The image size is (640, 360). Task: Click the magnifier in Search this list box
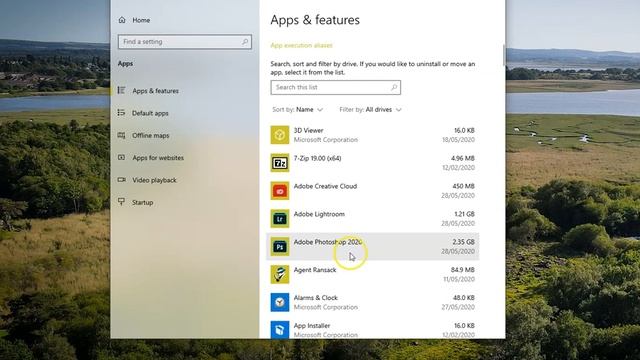tap(394, 87)
